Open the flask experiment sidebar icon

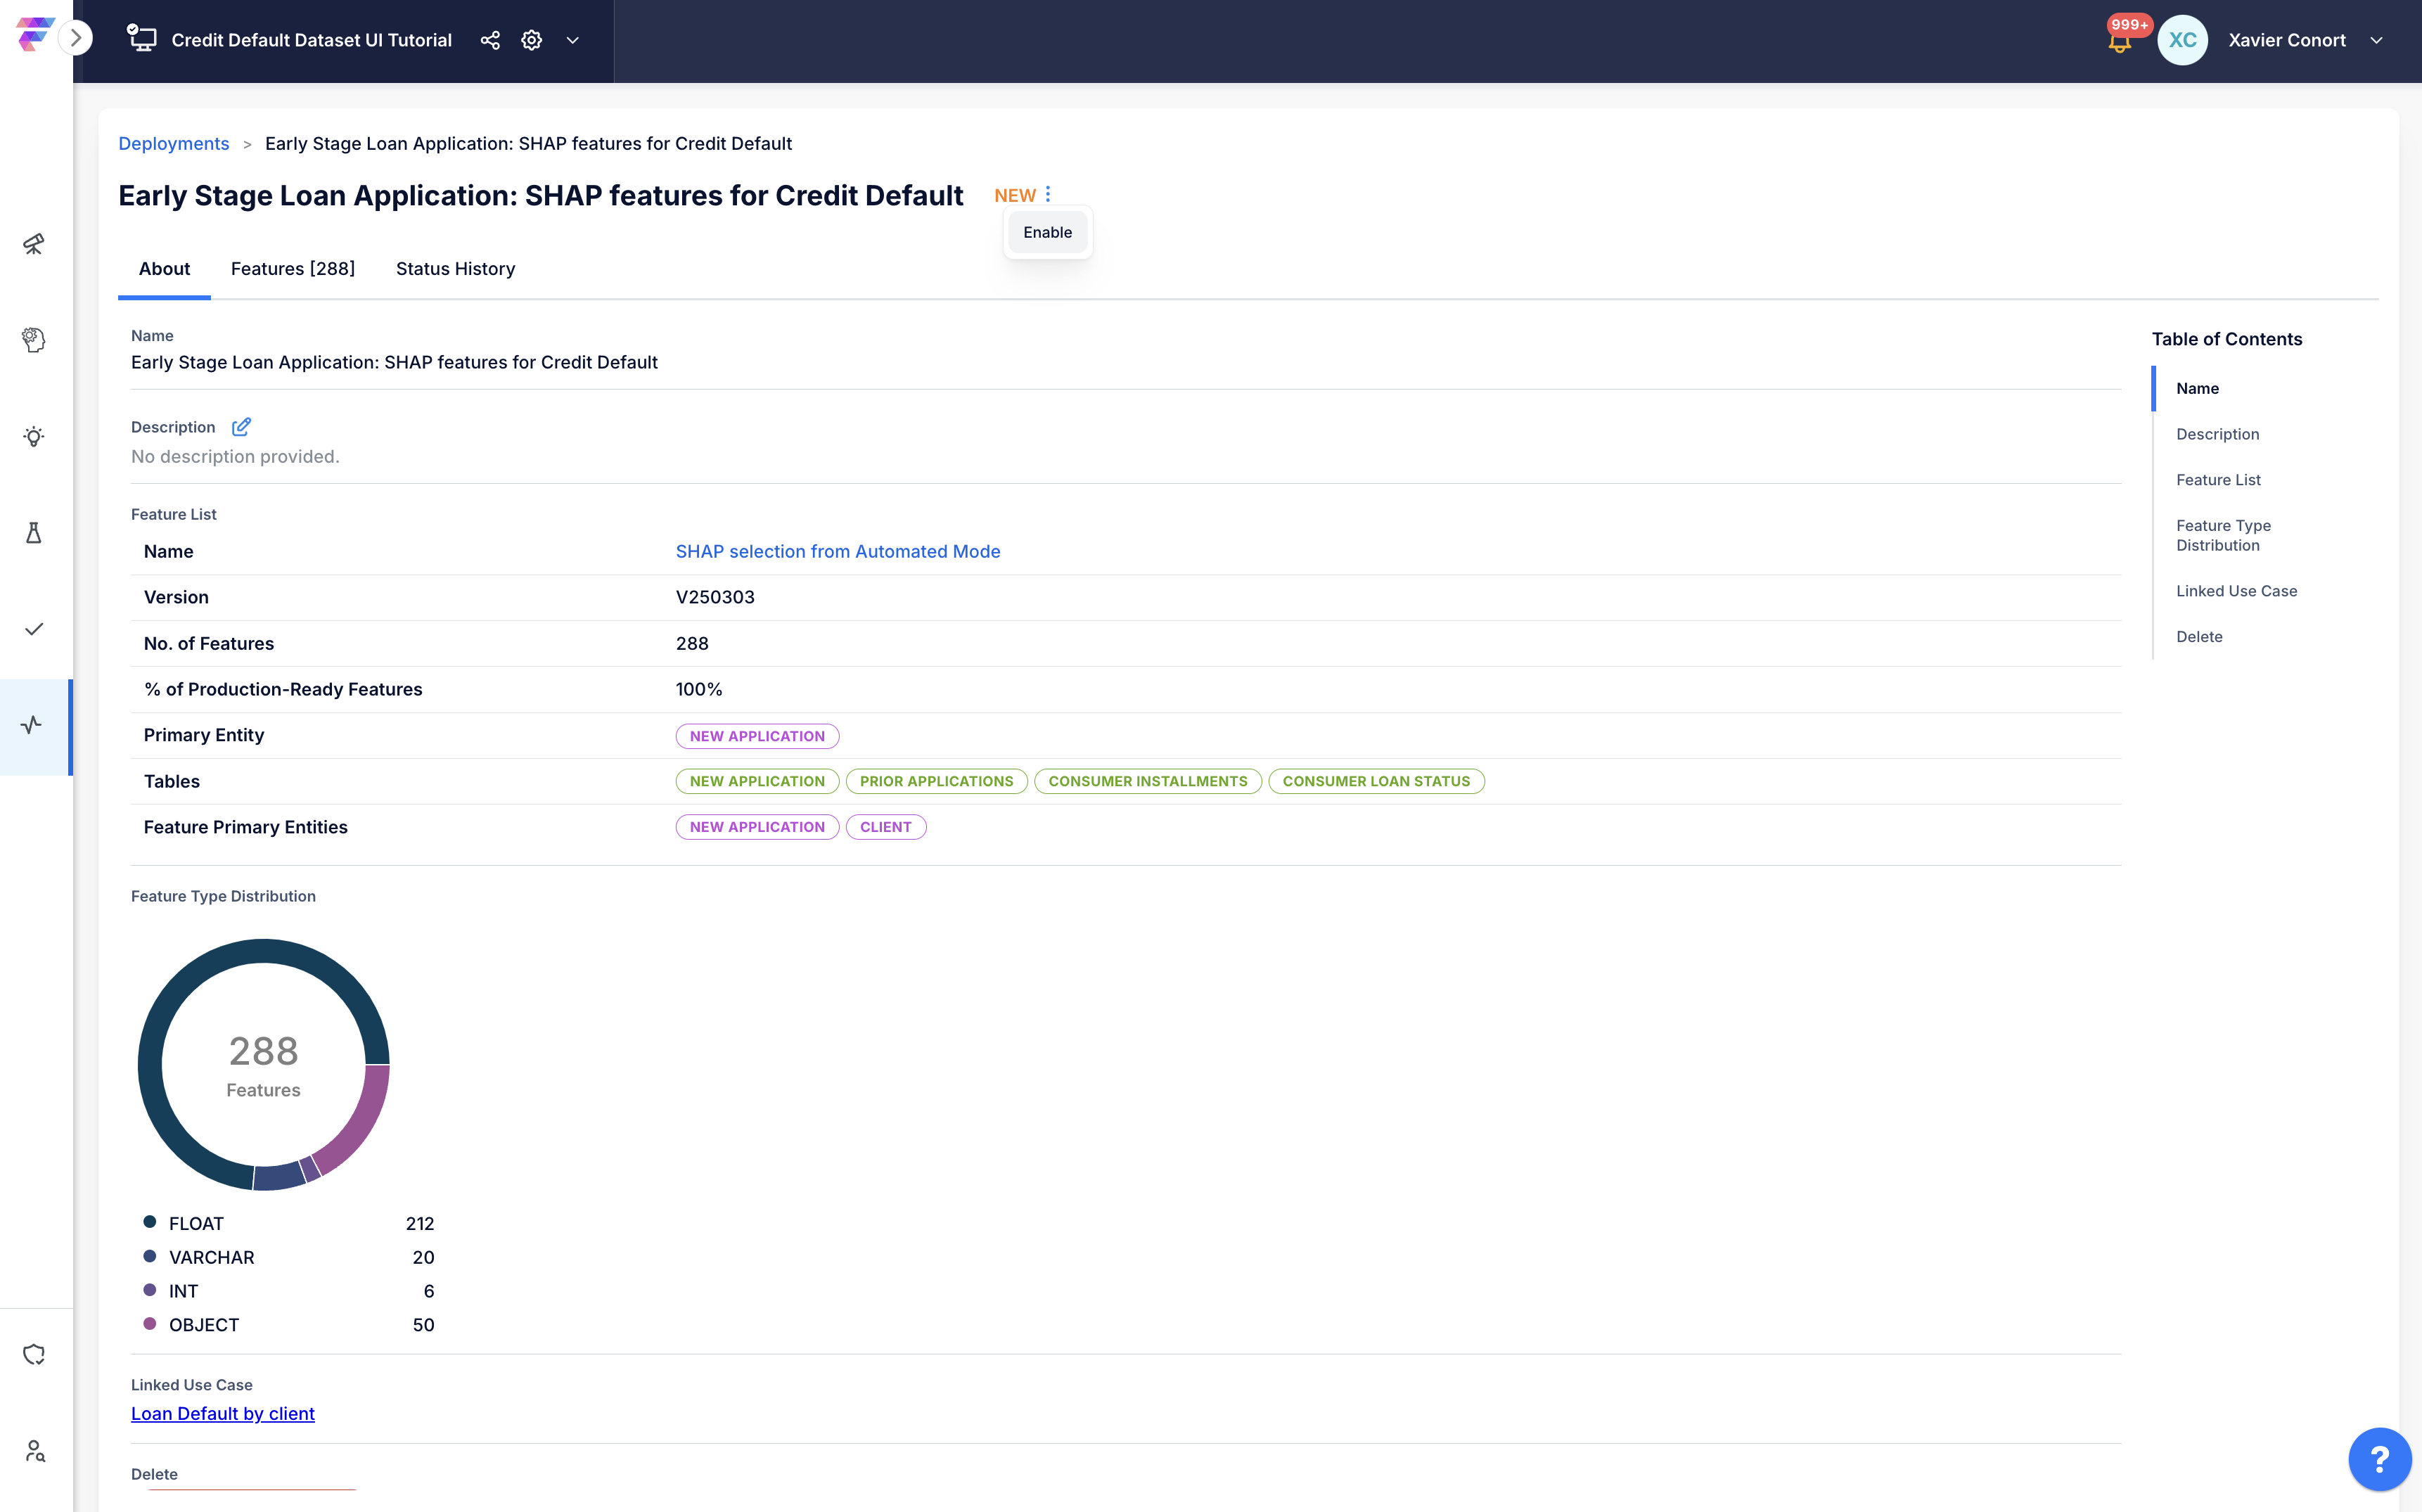point(34,532)
